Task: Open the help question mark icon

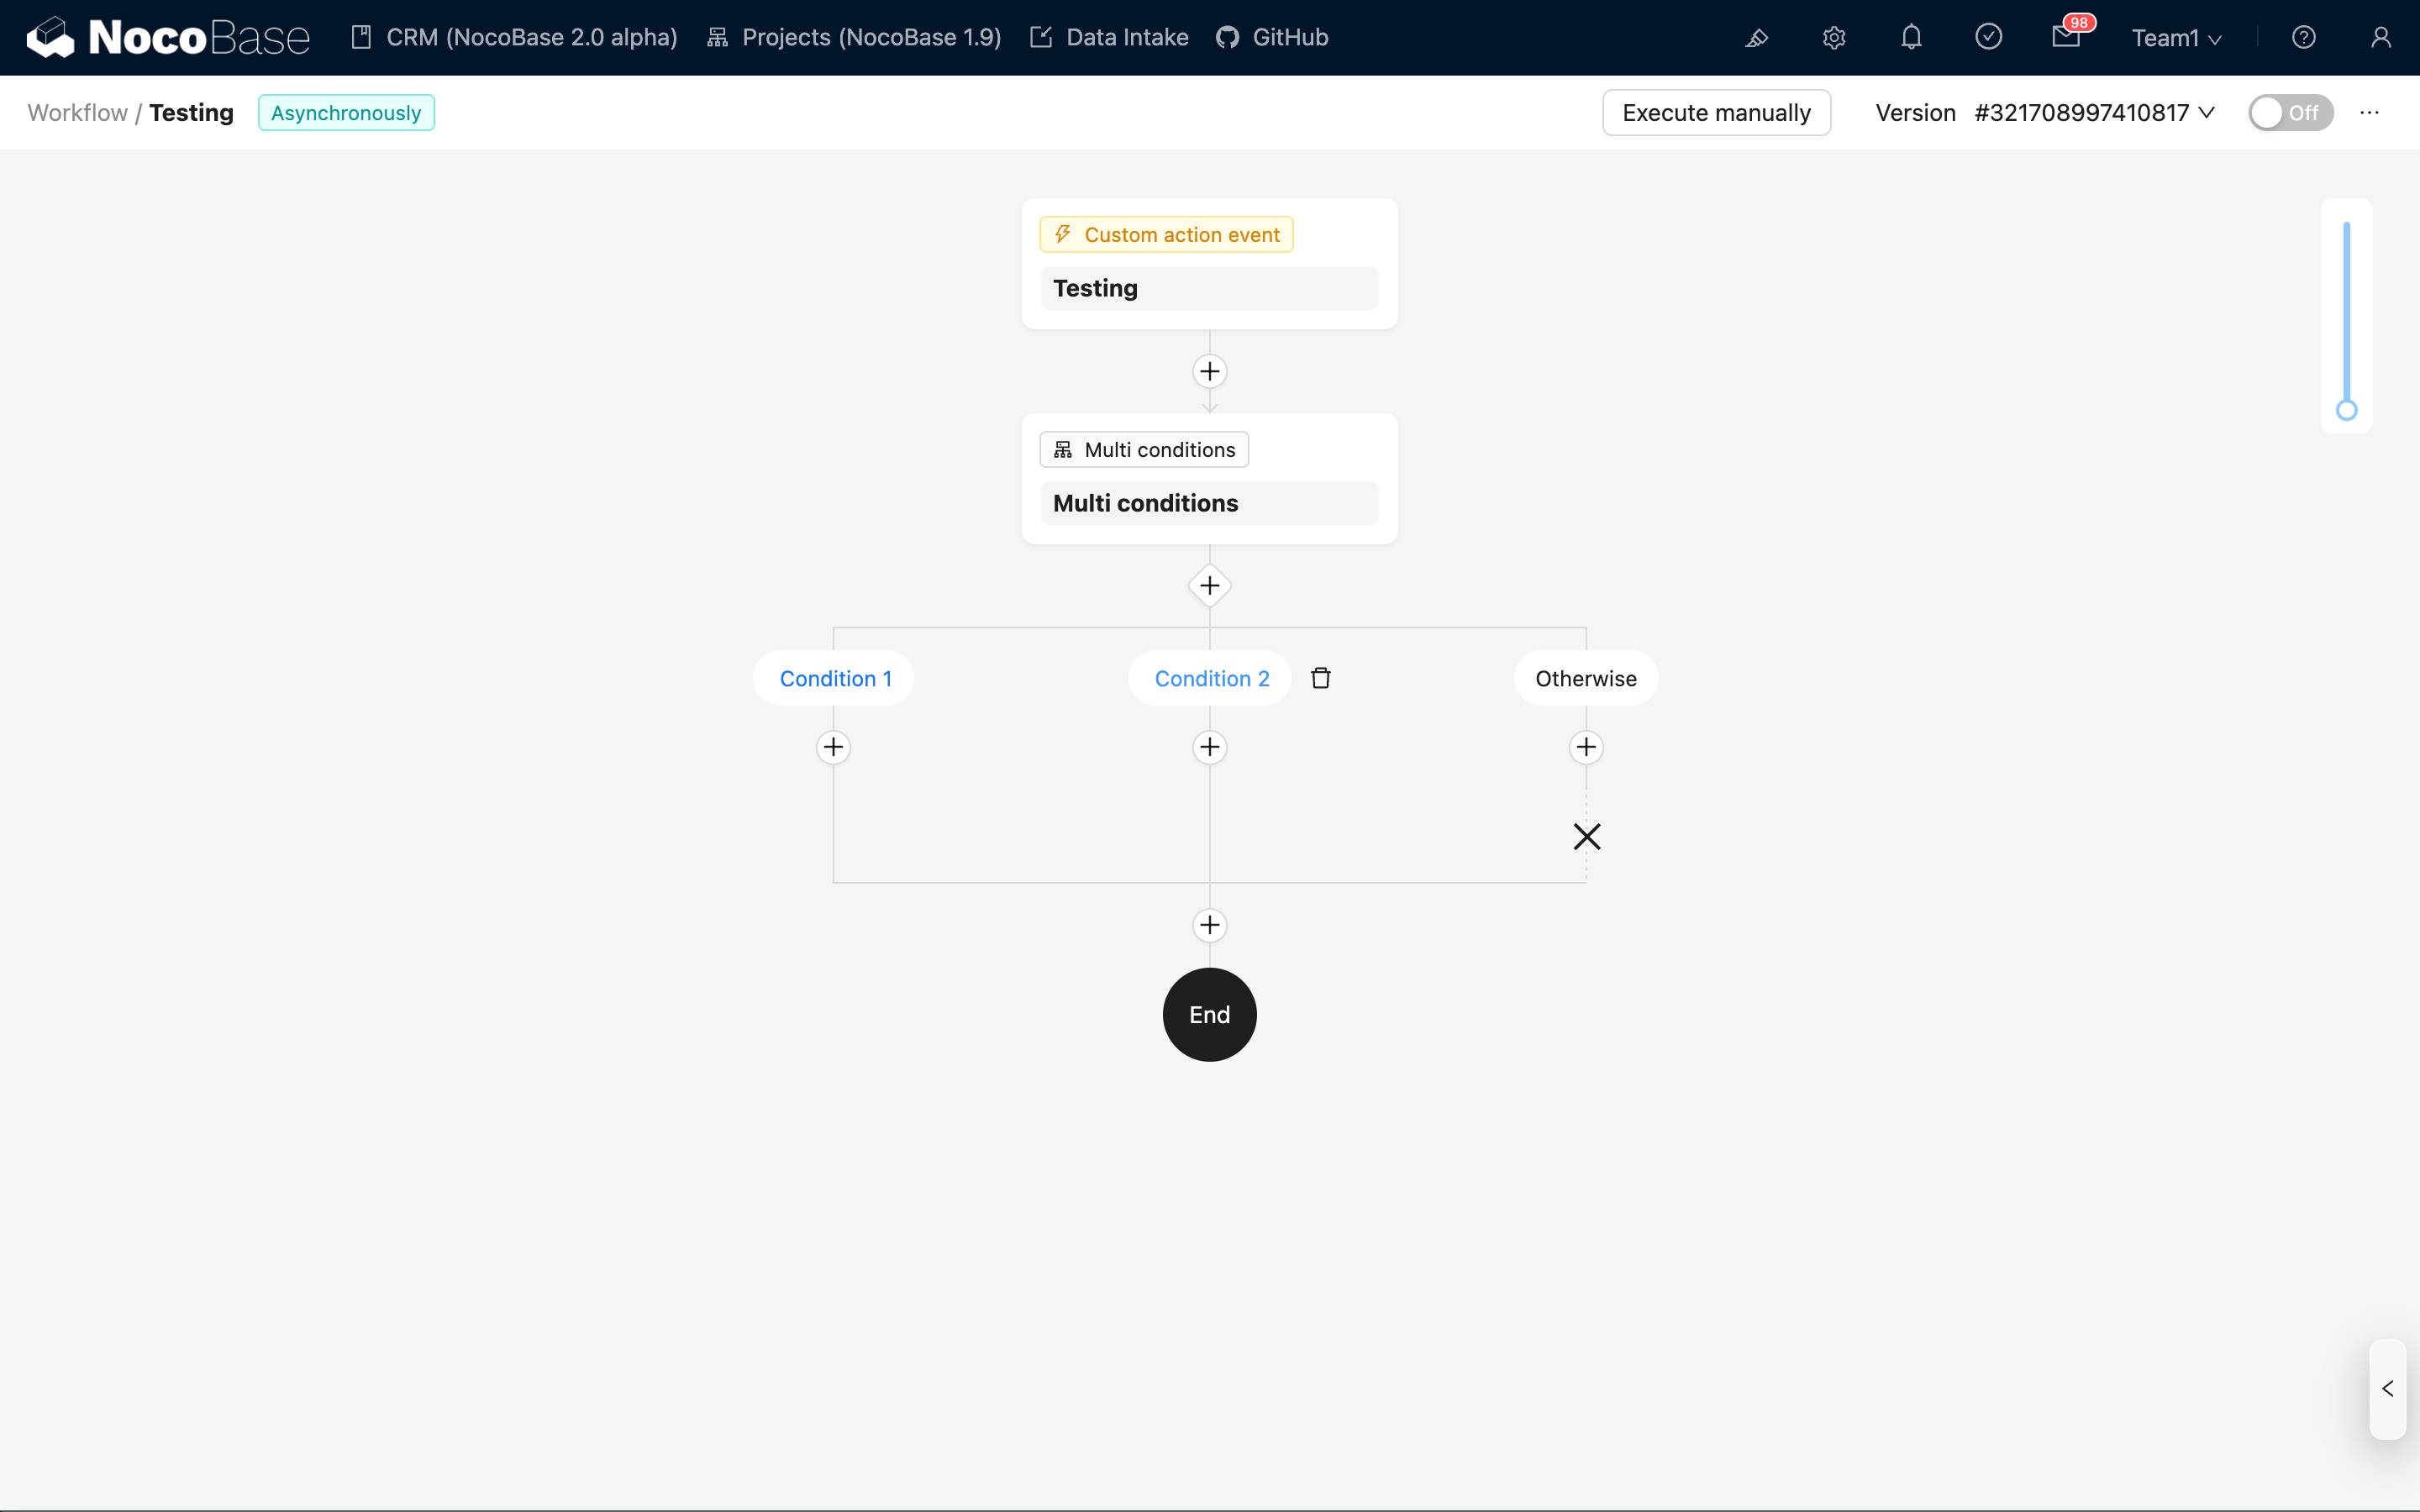Action: (x=2303, y=38)
